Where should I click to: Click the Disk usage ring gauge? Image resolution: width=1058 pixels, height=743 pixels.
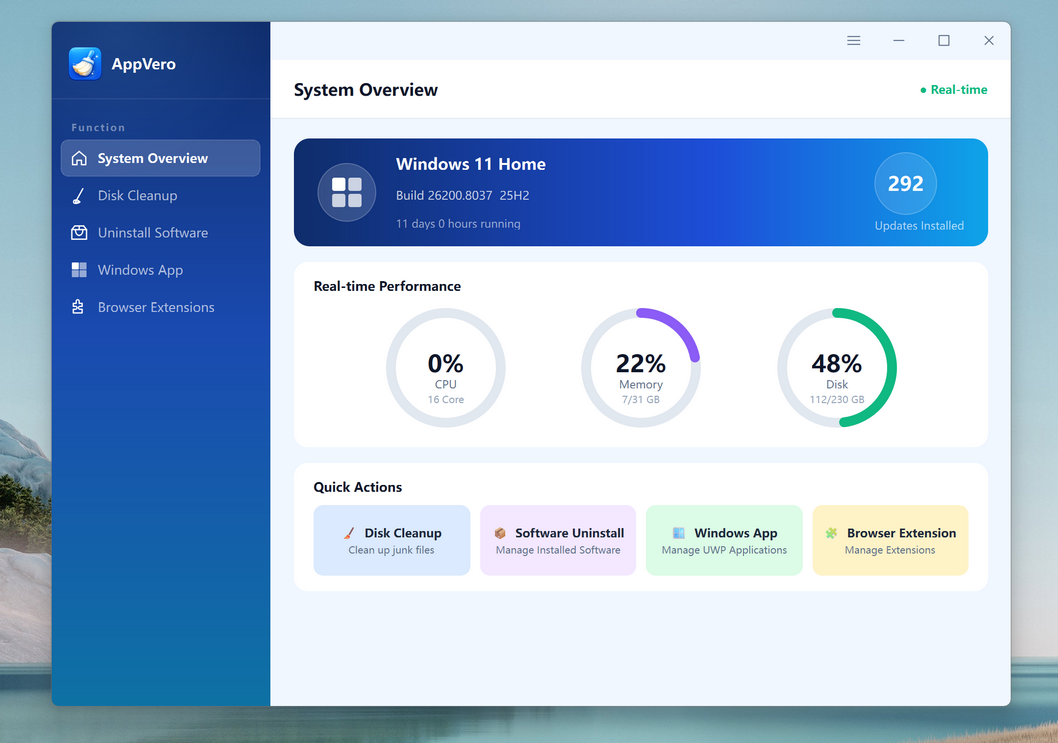click(837, 368)
